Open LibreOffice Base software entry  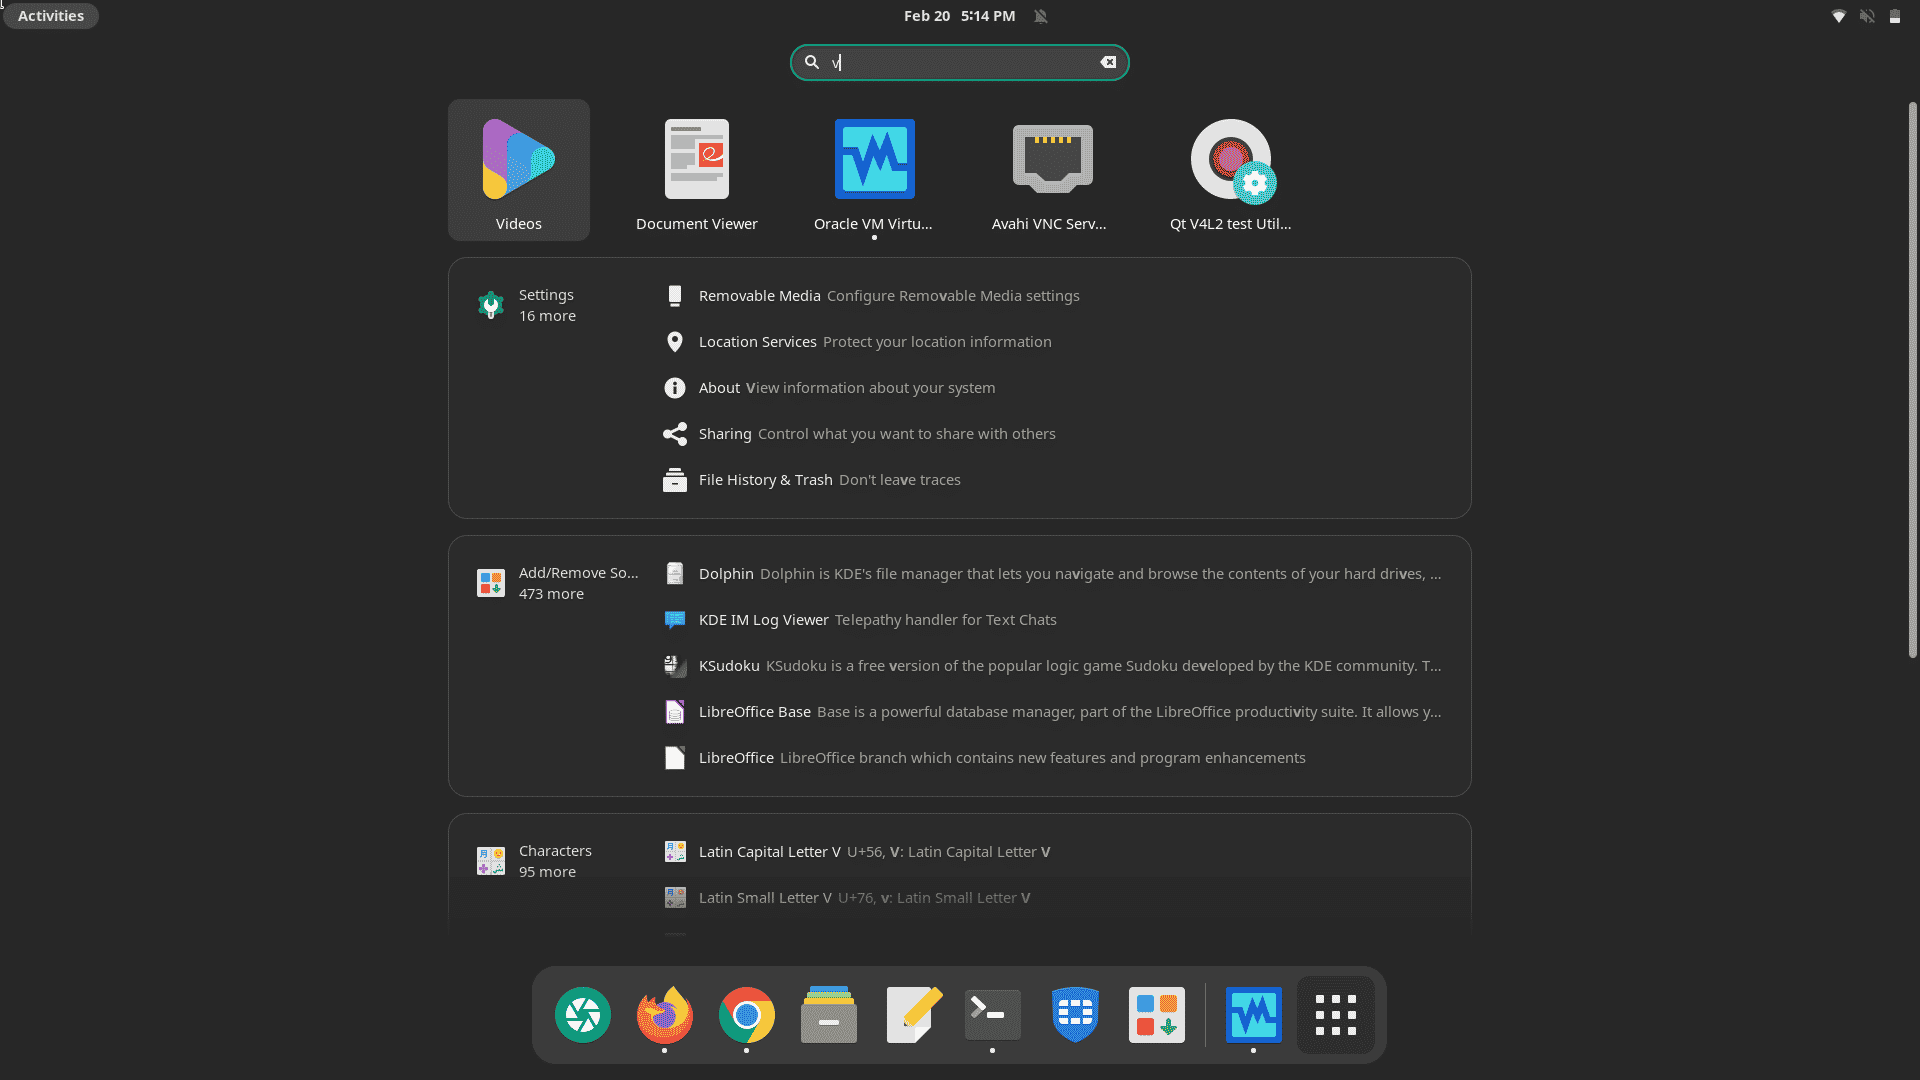click(1053, 712)
